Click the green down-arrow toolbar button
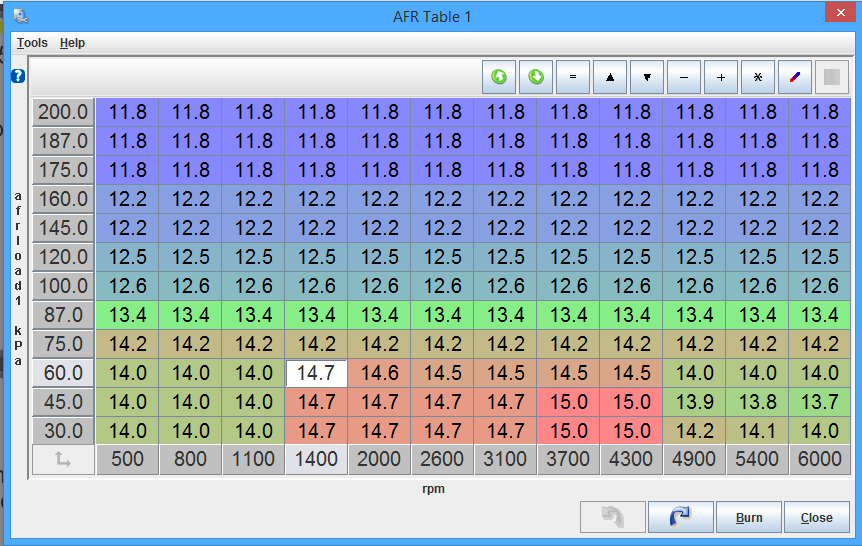This screenshot has height=546, width=862. [536, 77]
